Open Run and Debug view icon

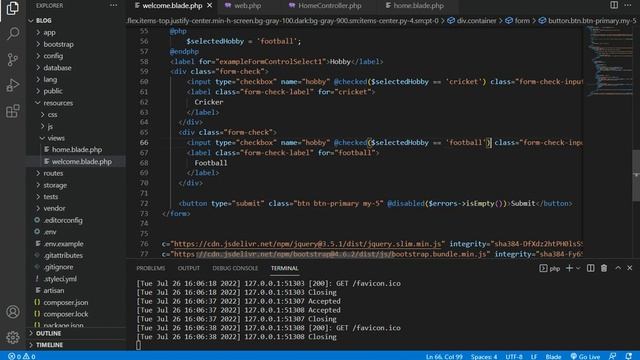(x=13, y=85)
